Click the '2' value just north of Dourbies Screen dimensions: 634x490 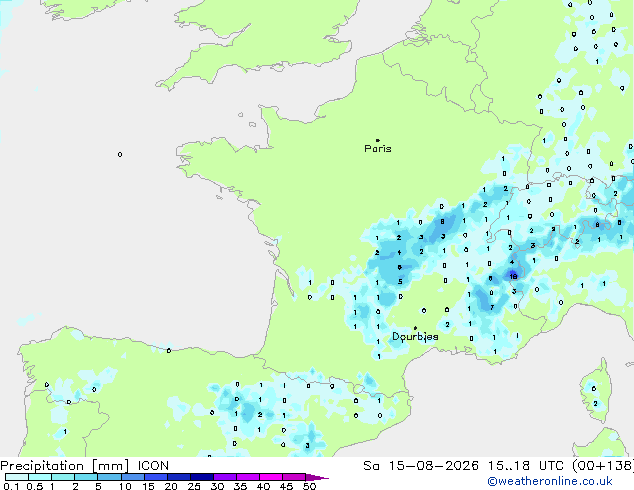click(447, 324)
